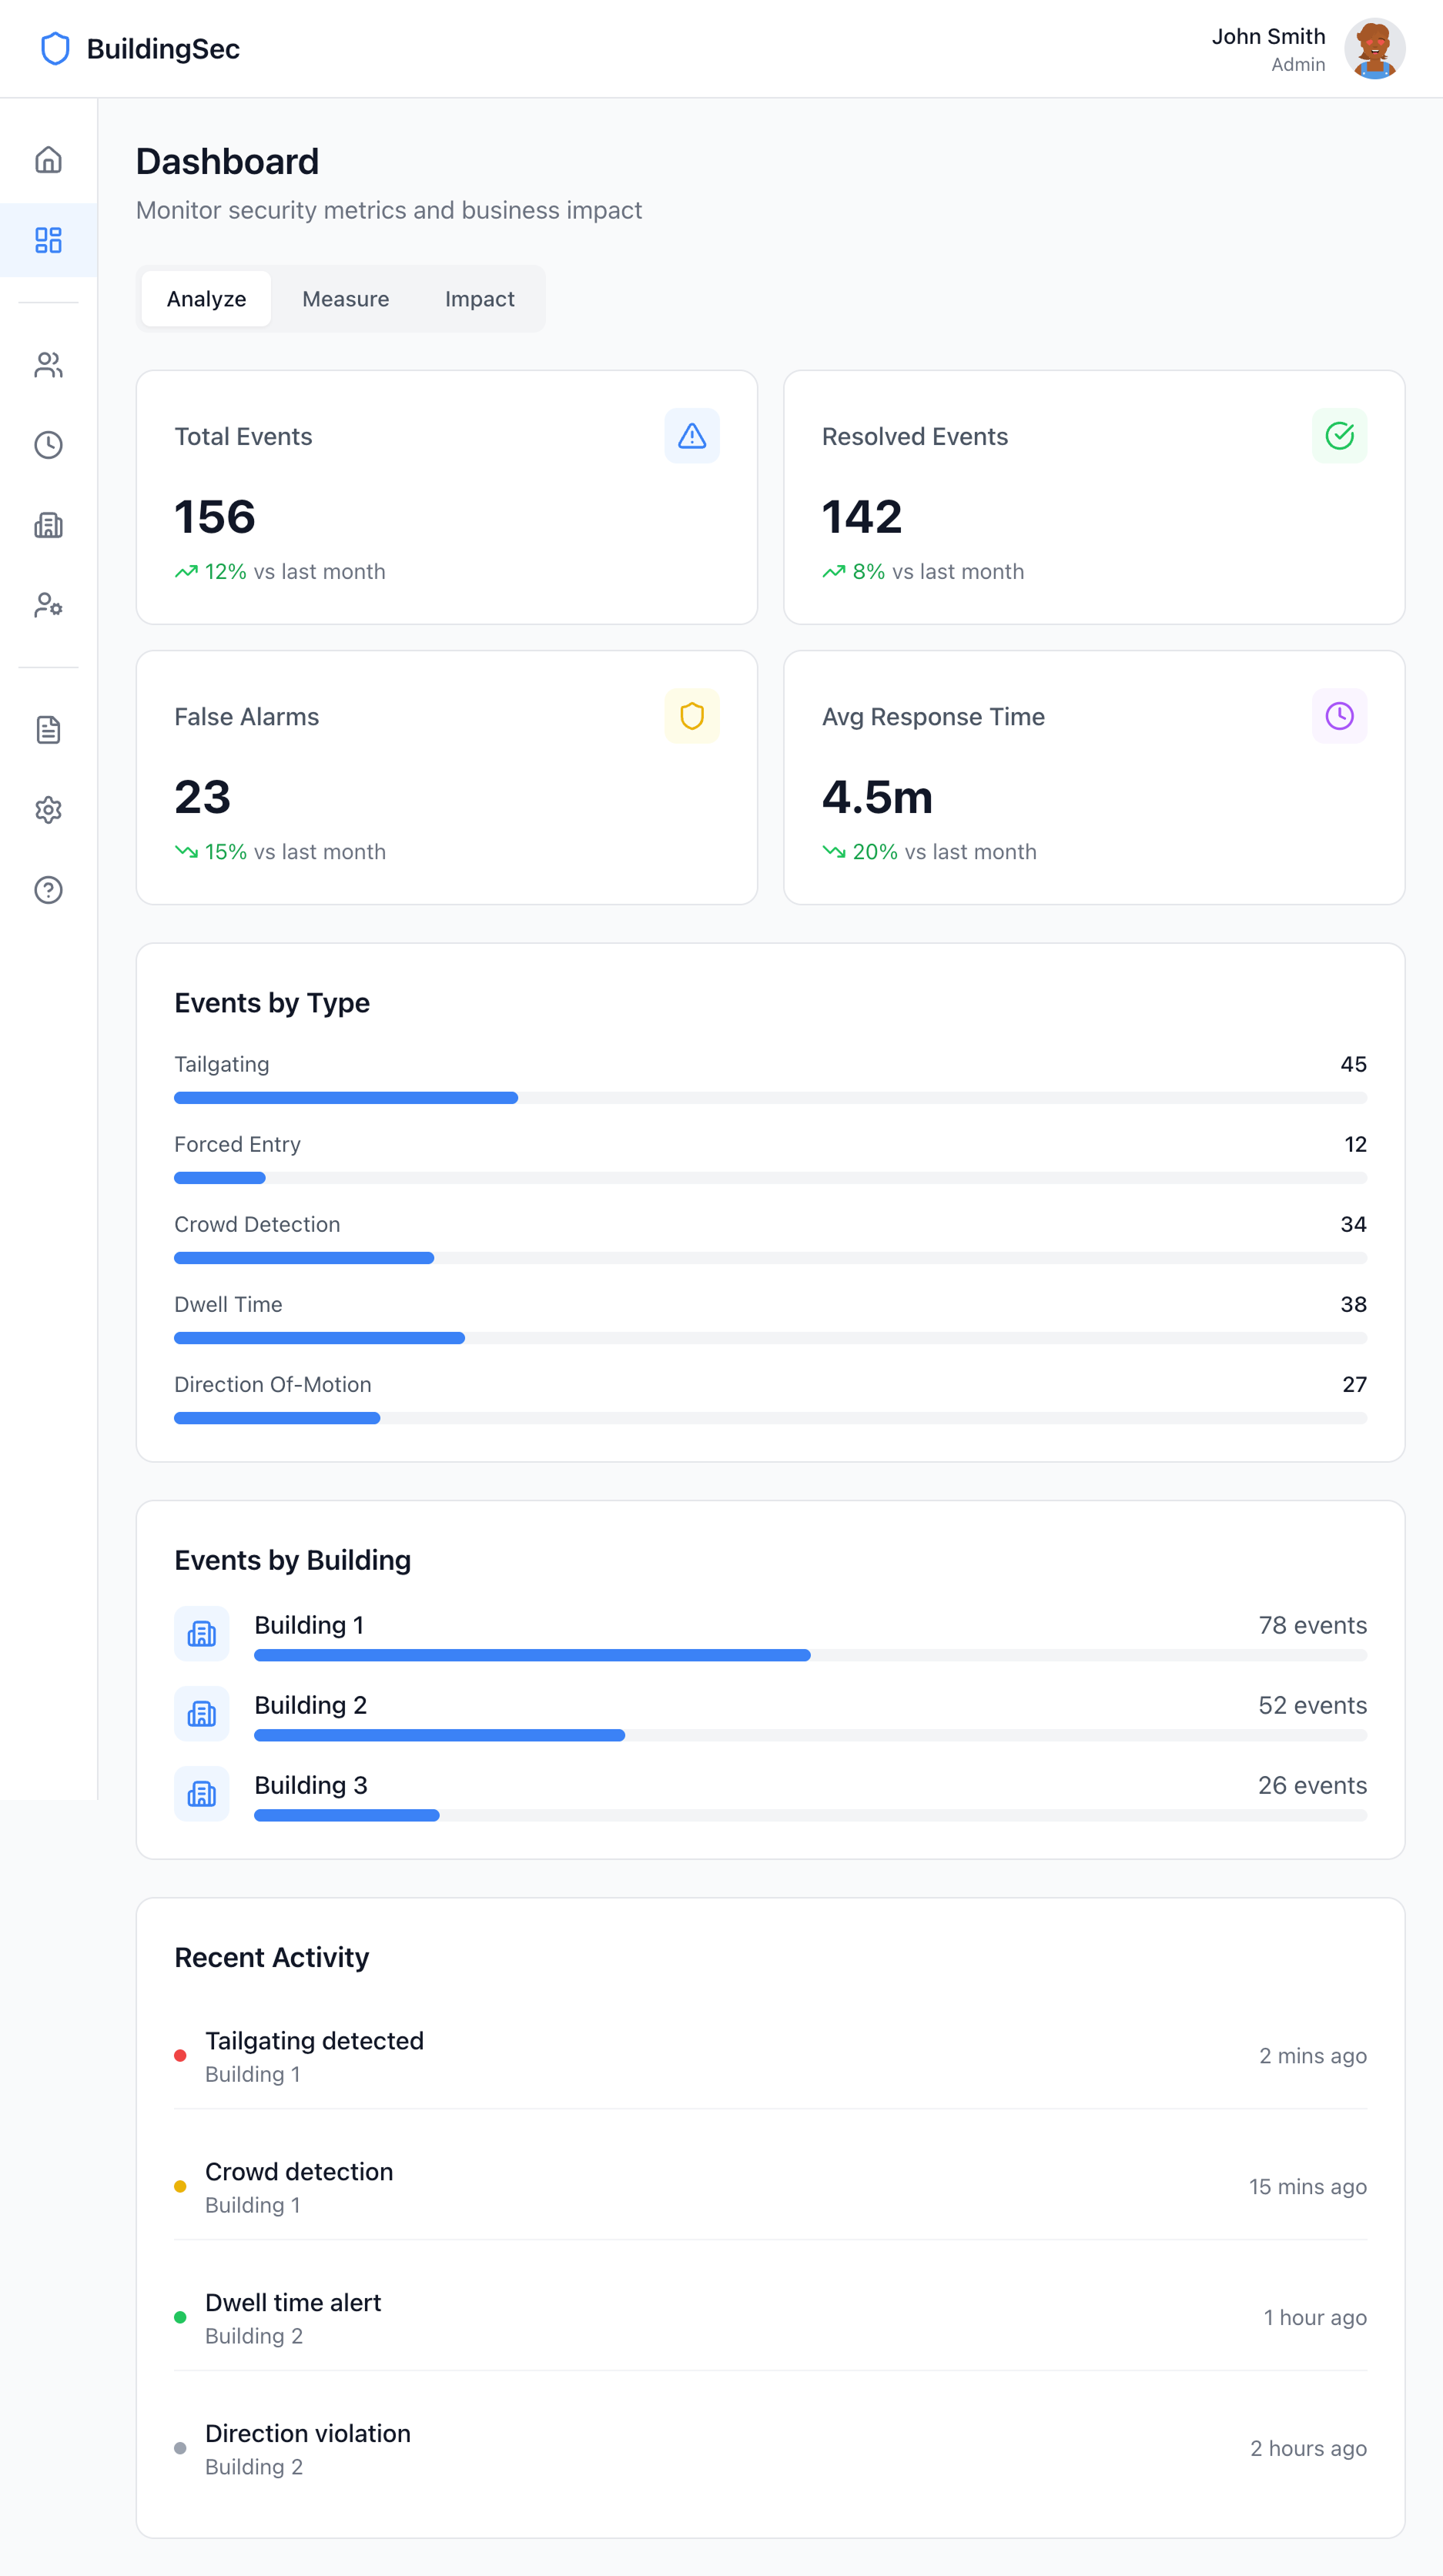1443x2576 pixels.
Task: Click the BuildingSec shield logo icon
Action: pyautogui.click(x=55, y=49)
